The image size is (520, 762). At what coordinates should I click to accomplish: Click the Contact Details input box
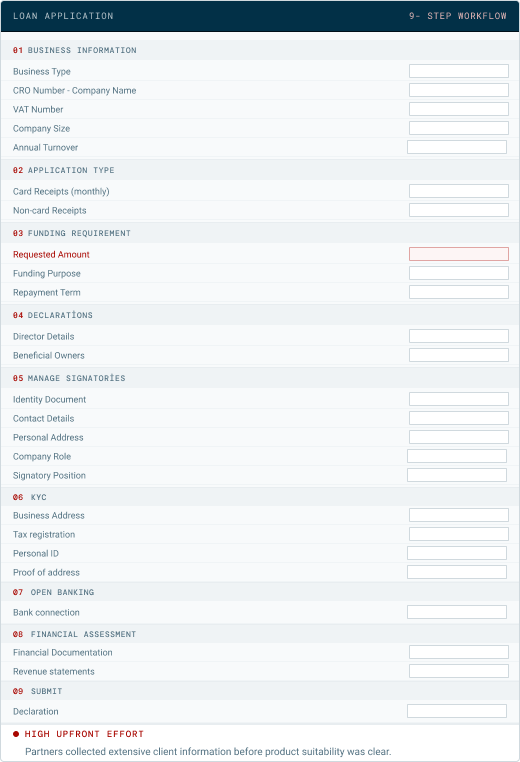tap(459, 418)
